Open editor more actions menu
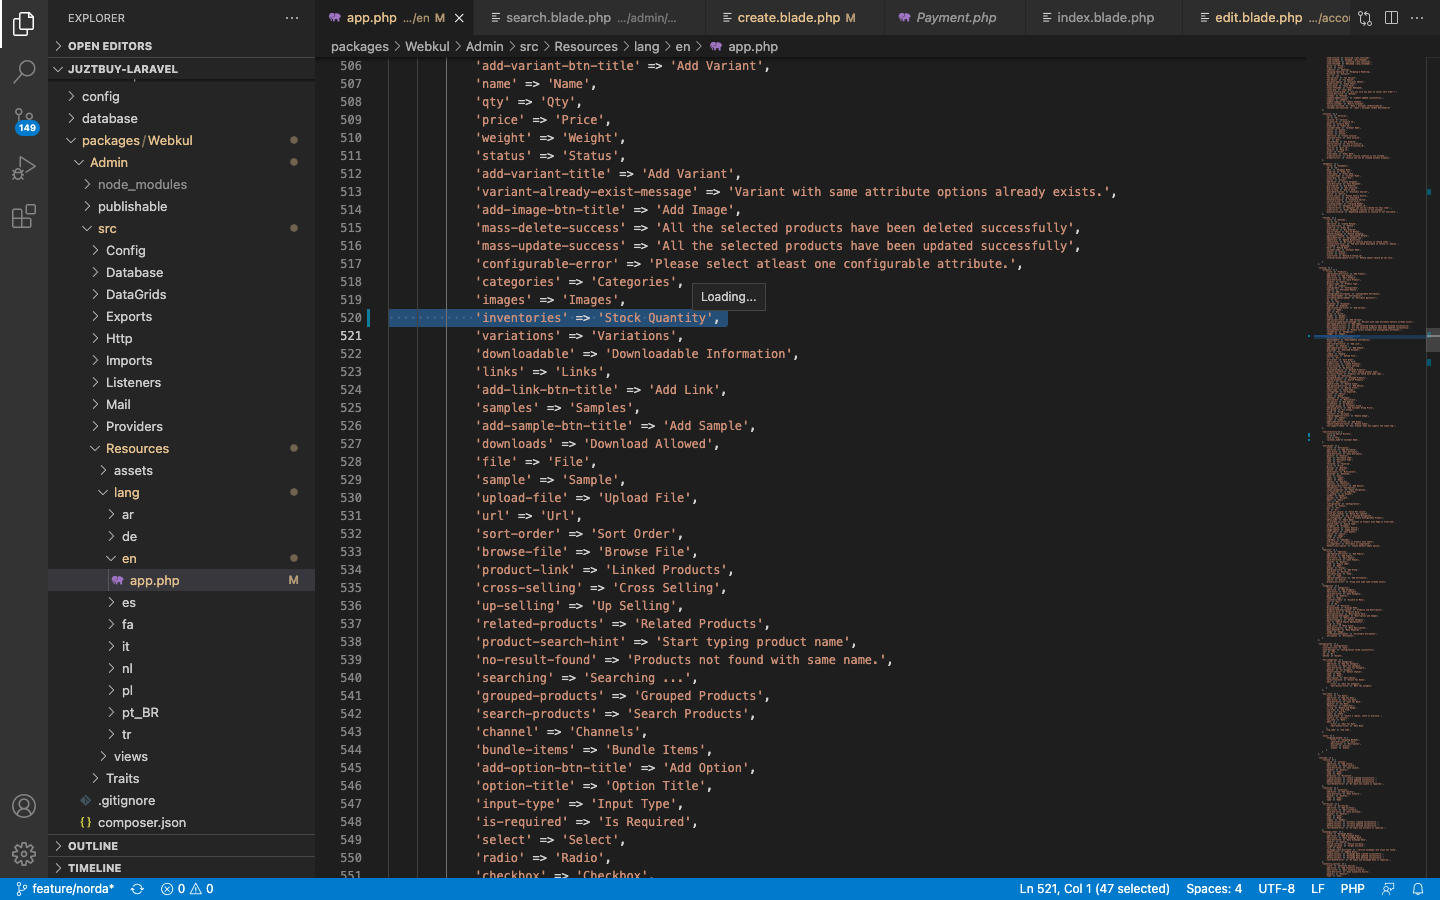Viewport: 1440px width, 900px height. pyautogui.click(x=1417, y=18)
